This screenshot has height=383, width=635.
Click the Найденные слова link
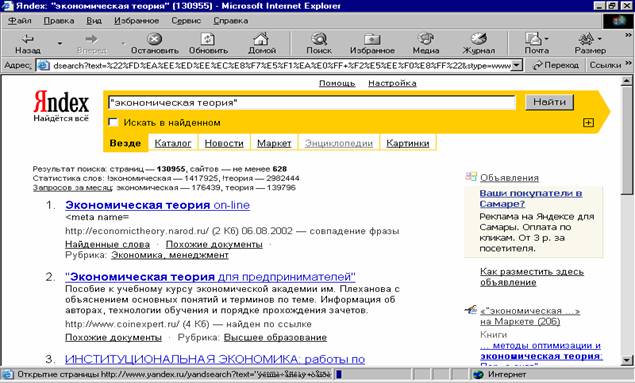click(x=107, y=245)
